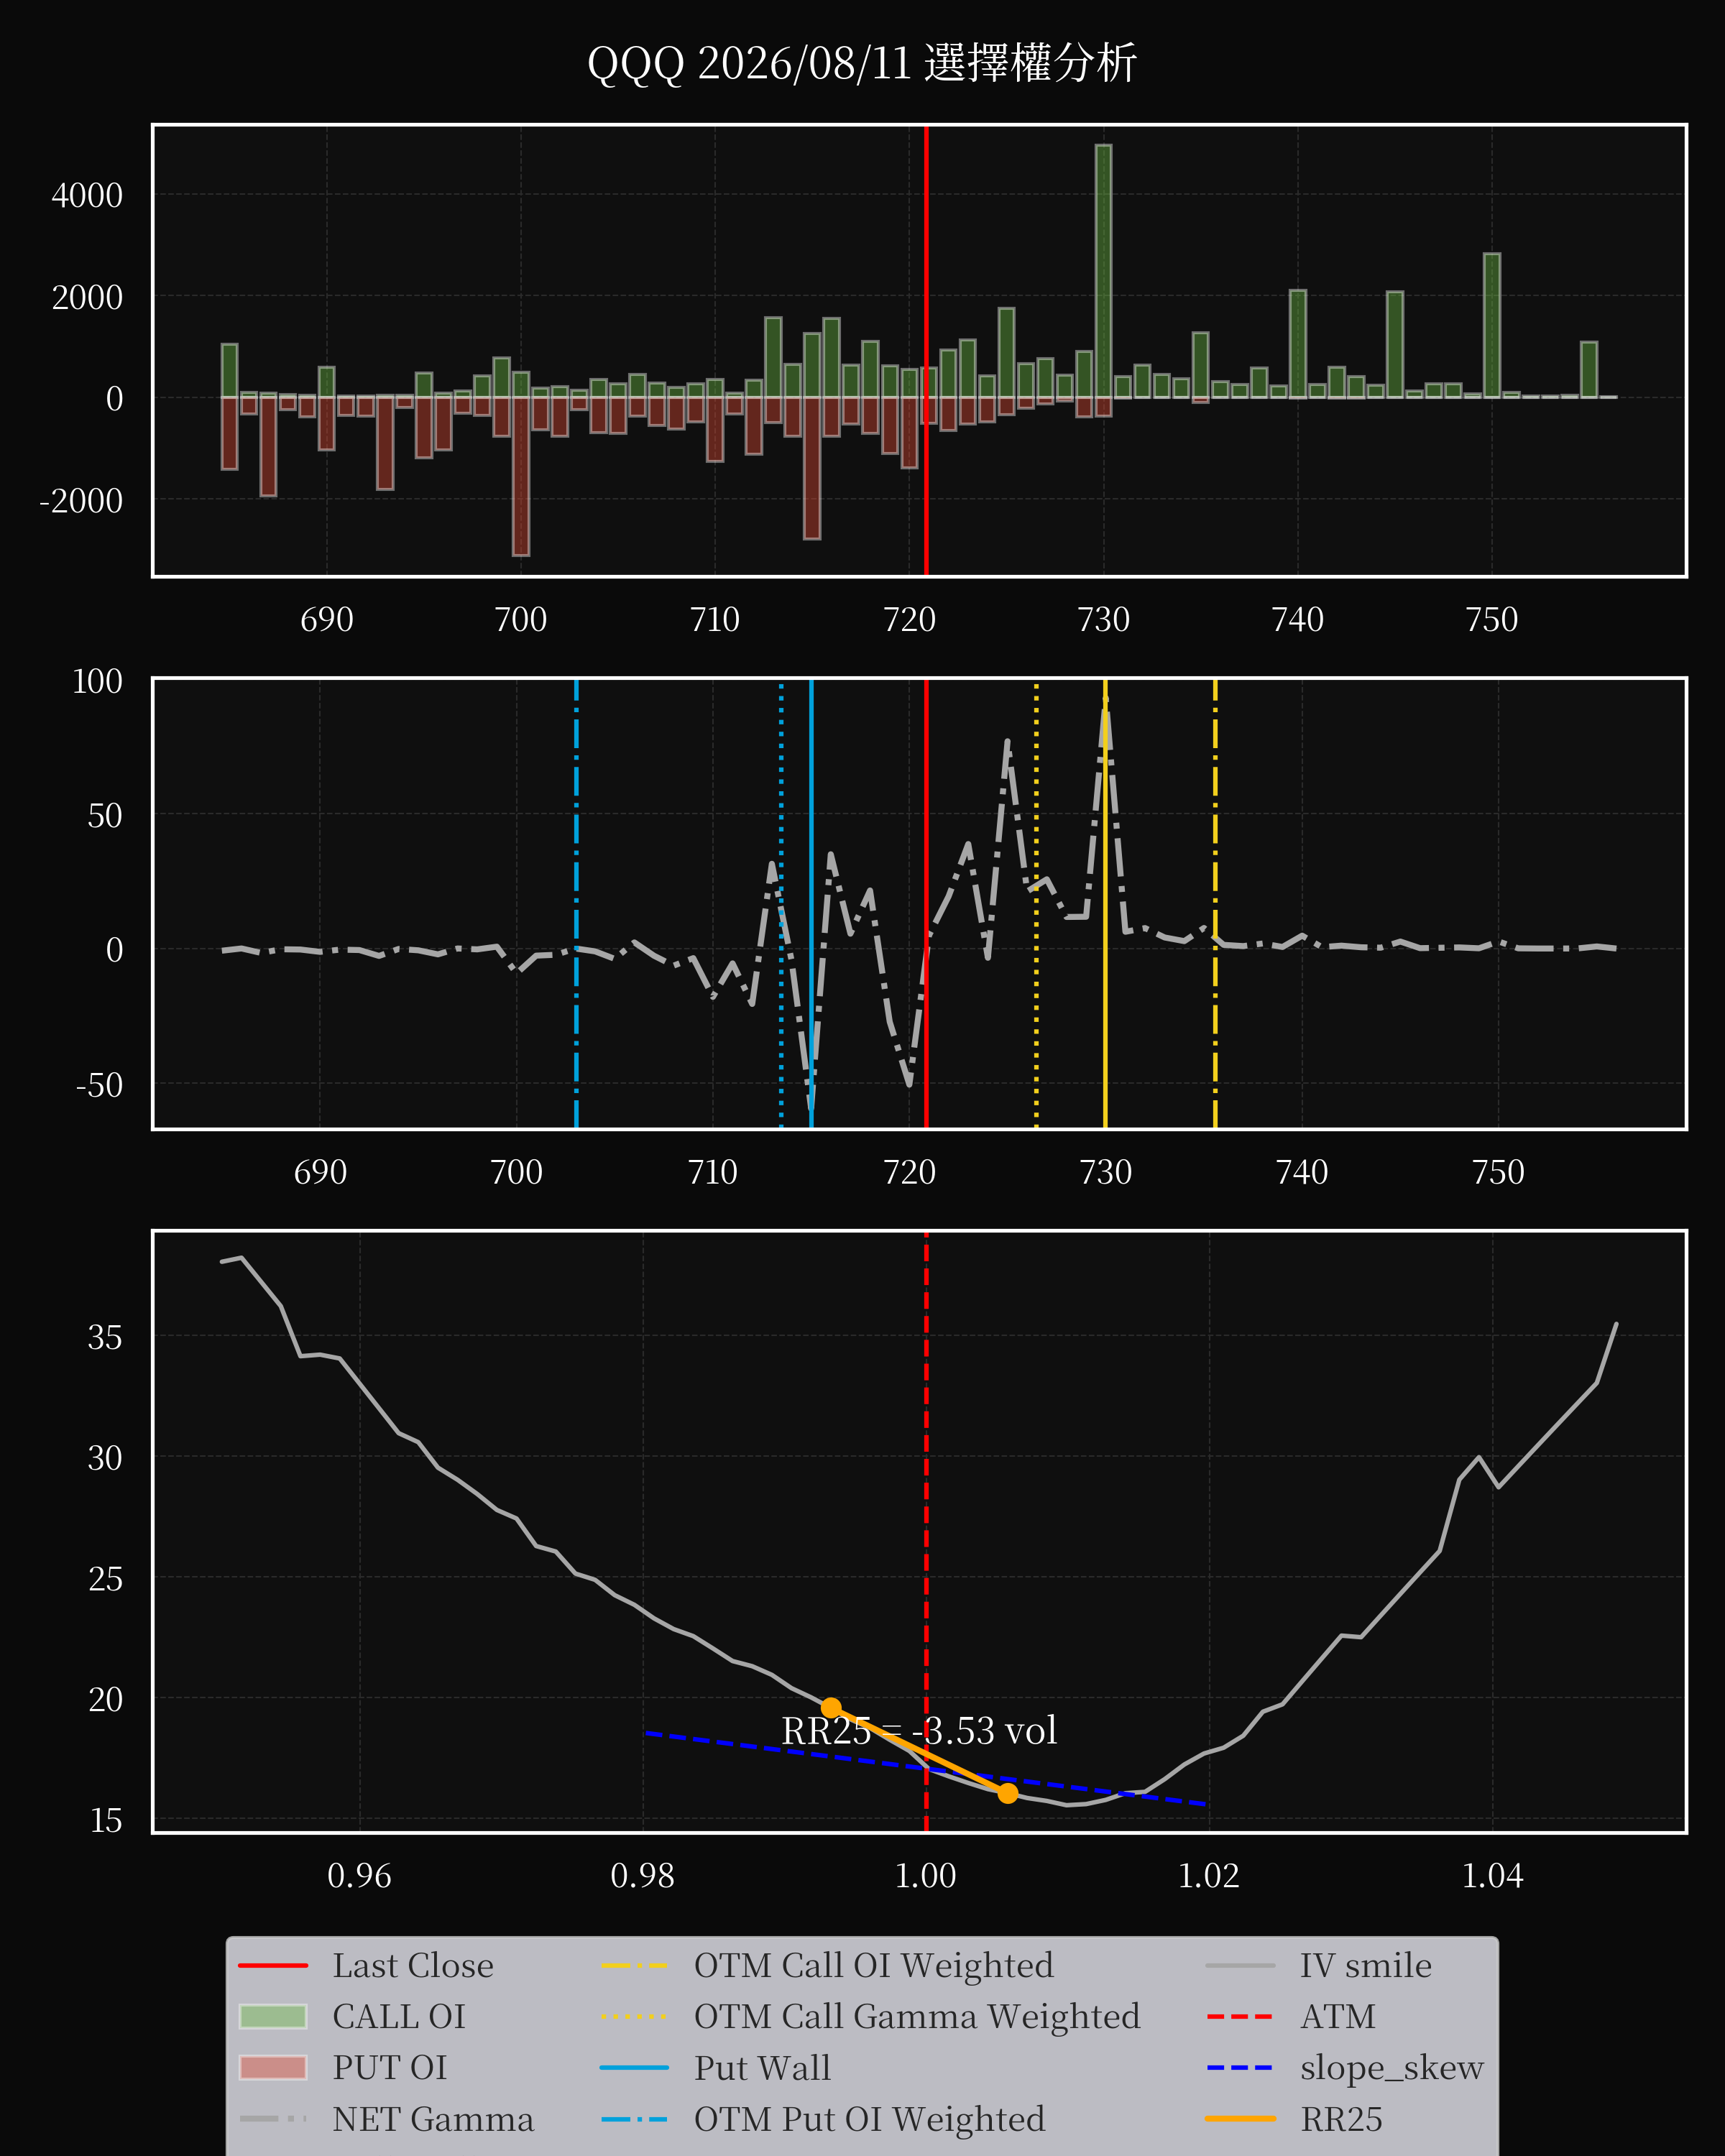1725x2156 pixels.
Task: Click the "0.98" moneyness axis label
Action: [x=642, y=1876]
